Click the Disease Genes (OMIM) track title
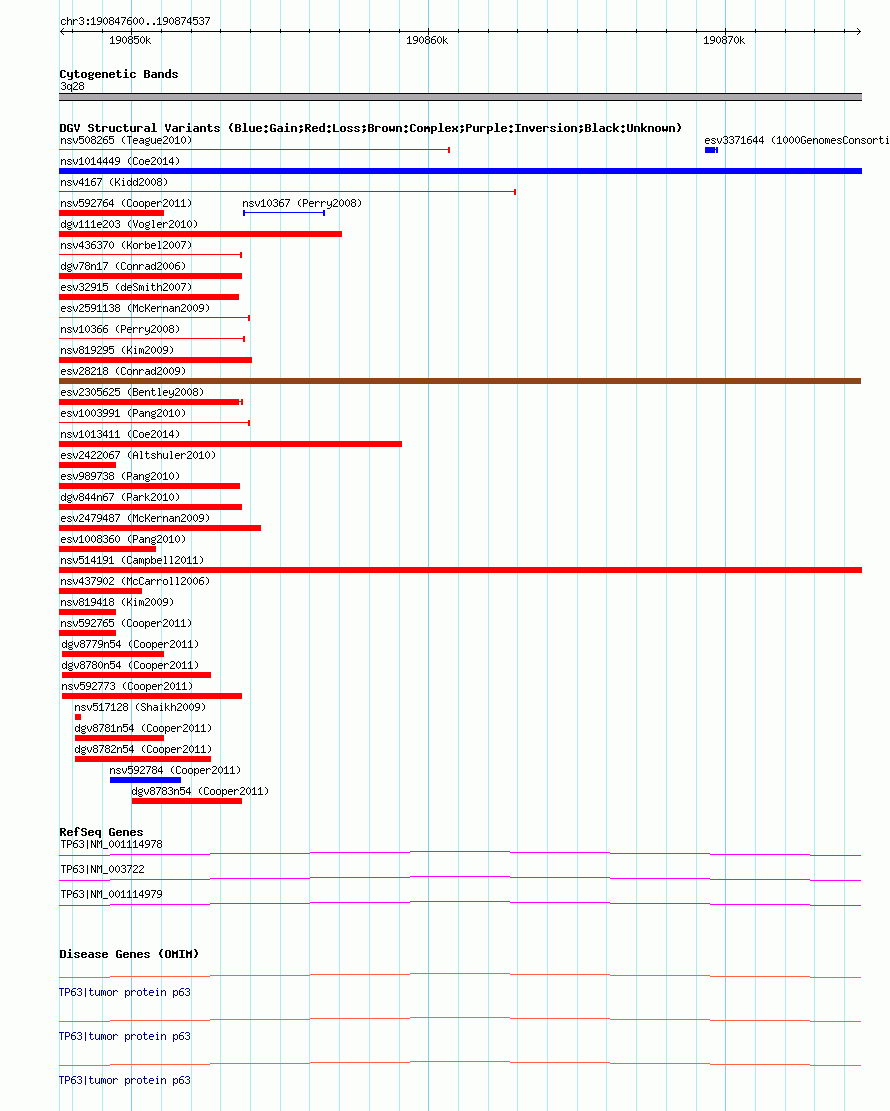Screen dimensions: 890x1111 [129, 954]
